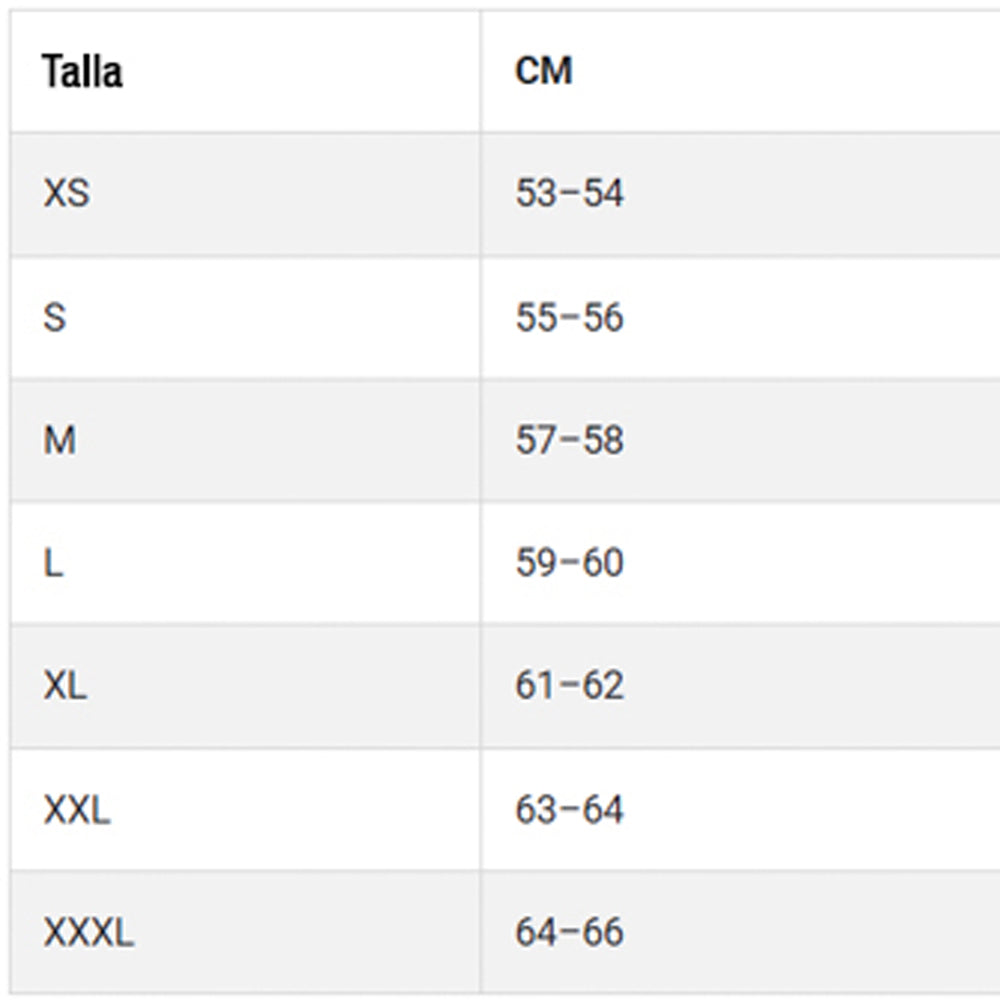
Task: Click the divider between Talla and CM headers
Action: [x=480, y=72]
